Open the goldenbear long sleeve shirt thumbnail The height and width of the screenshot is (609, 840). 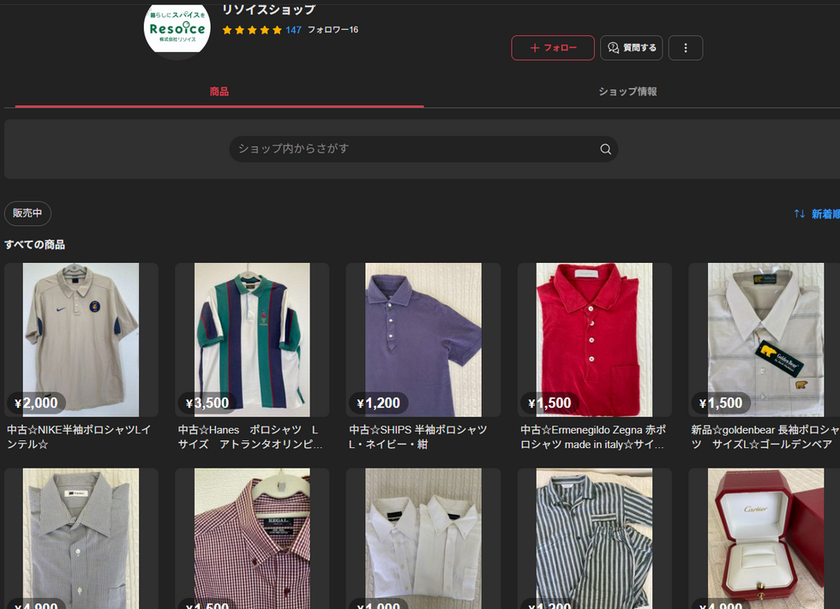coord(765,340)
